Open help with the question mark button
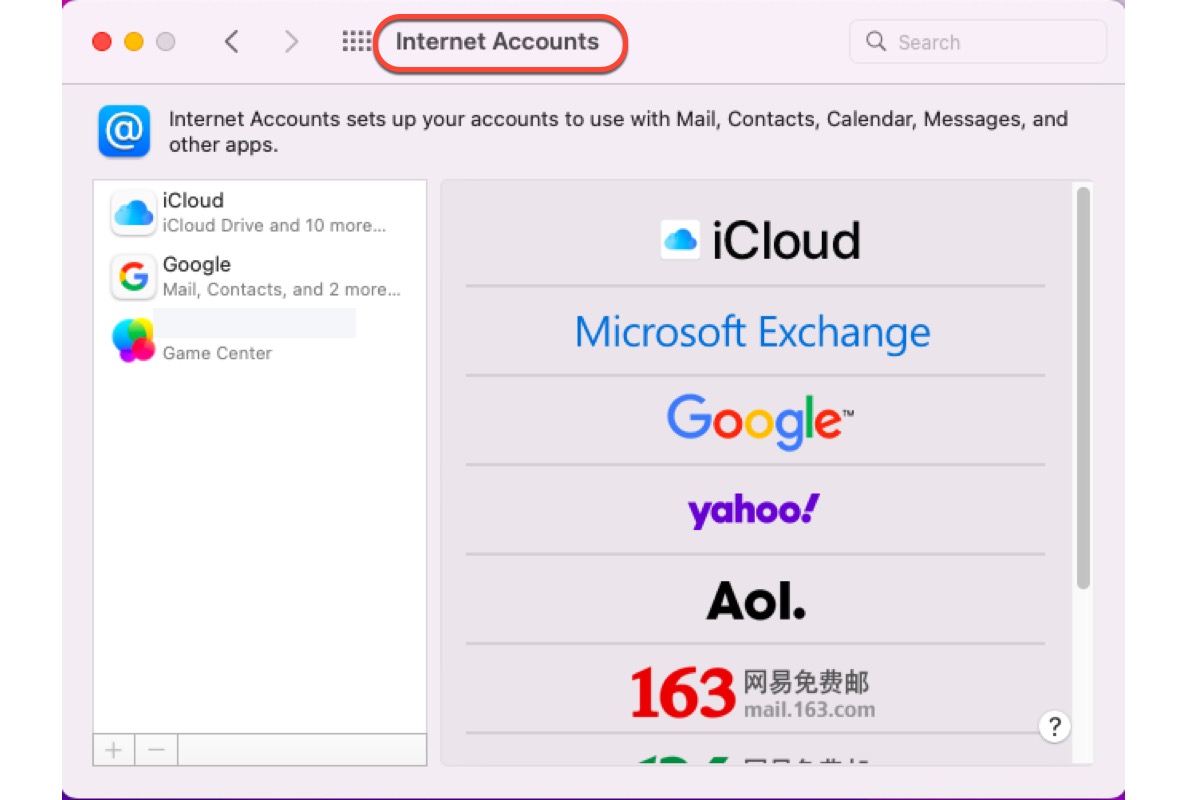This screenshot has width=1200, height=800. (x=1055, y=726)
